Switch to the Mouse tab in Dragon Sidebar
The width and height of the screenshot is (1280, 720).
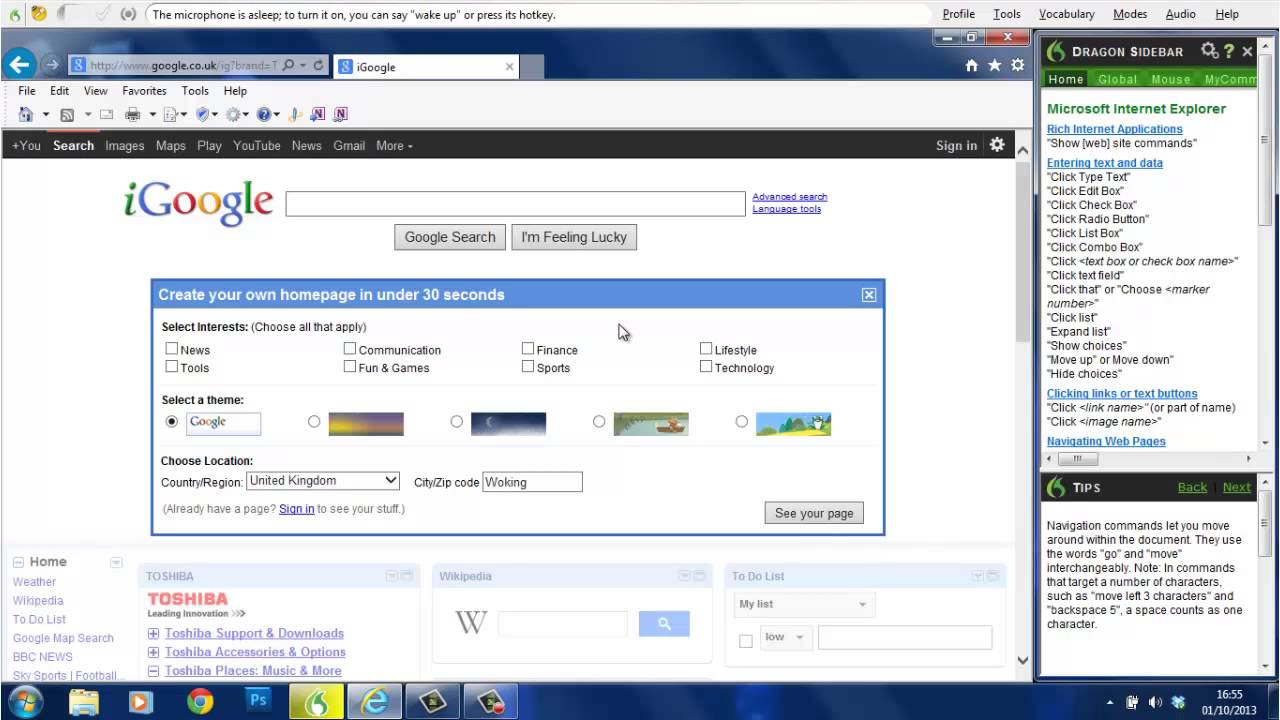tap(1170, 79)
